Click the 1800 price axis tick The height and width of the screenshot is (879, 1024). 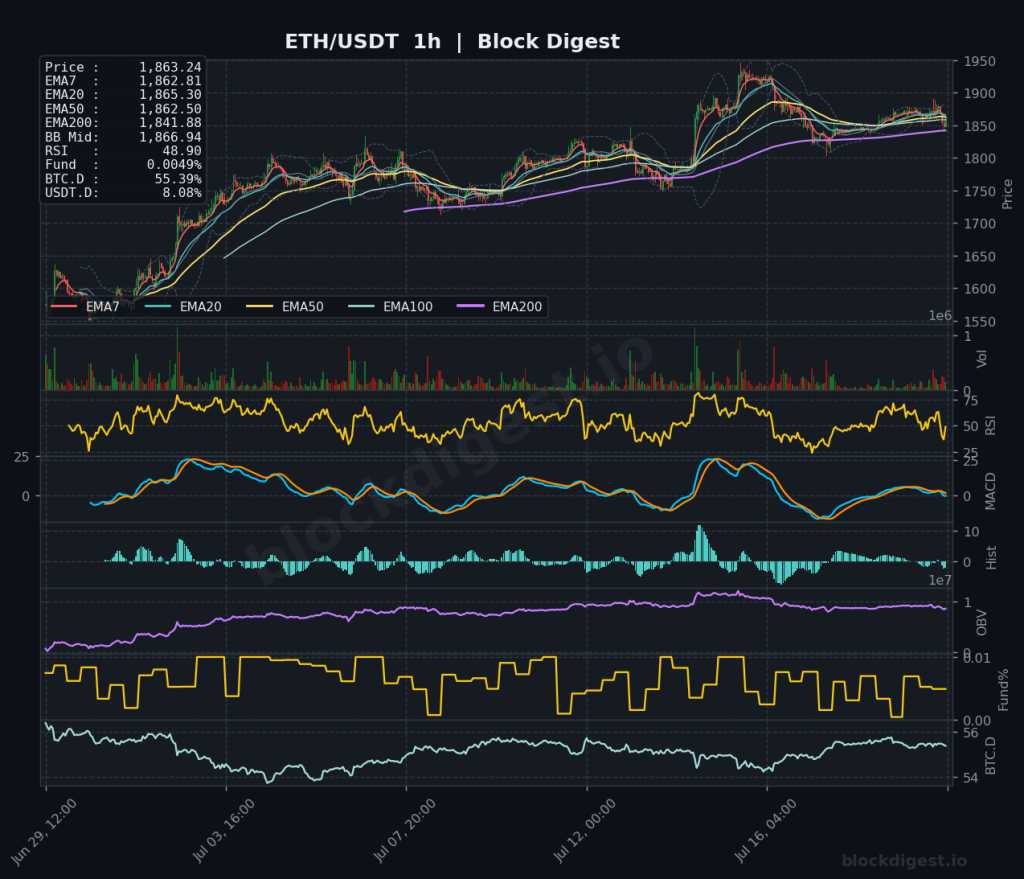(980, 159)
